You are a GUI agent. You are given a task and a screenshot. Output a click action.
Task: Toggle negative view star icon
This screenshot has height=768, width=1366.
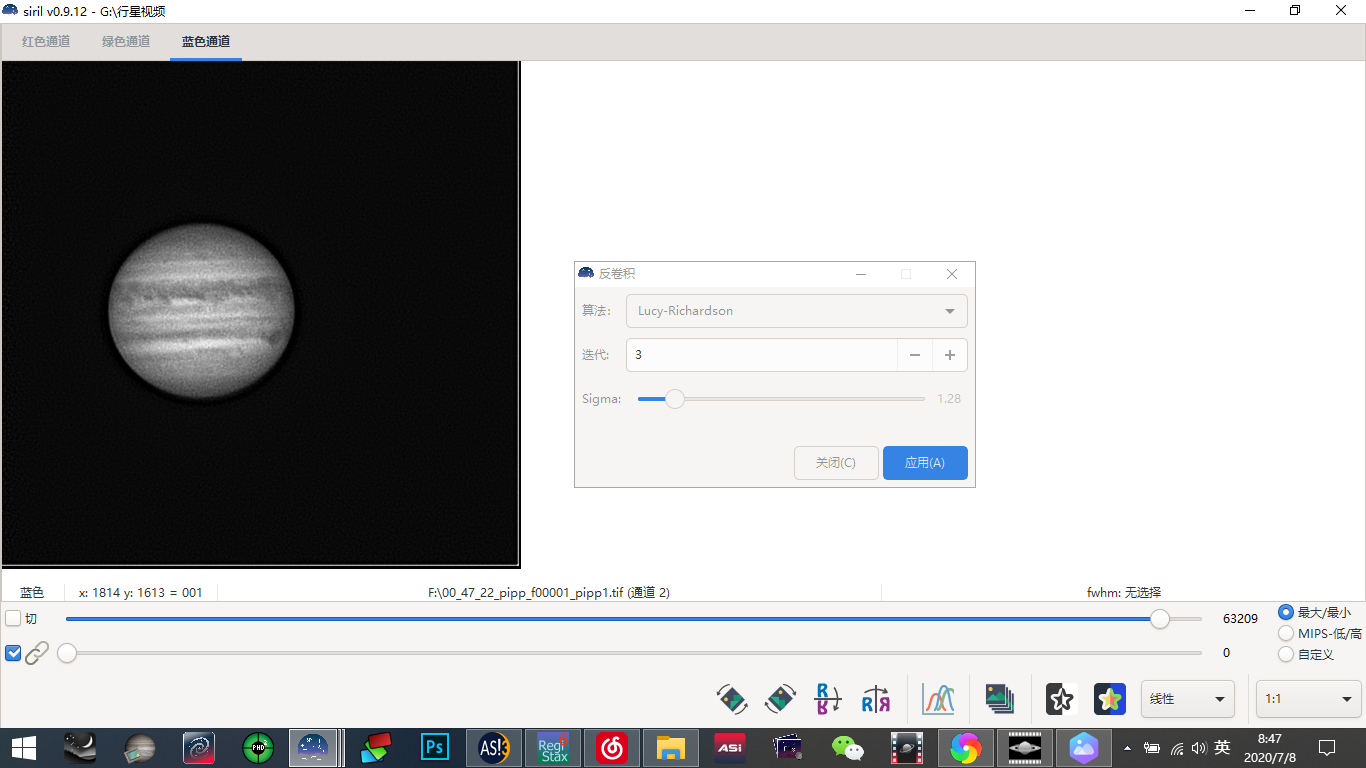(x=1061, y=699)
